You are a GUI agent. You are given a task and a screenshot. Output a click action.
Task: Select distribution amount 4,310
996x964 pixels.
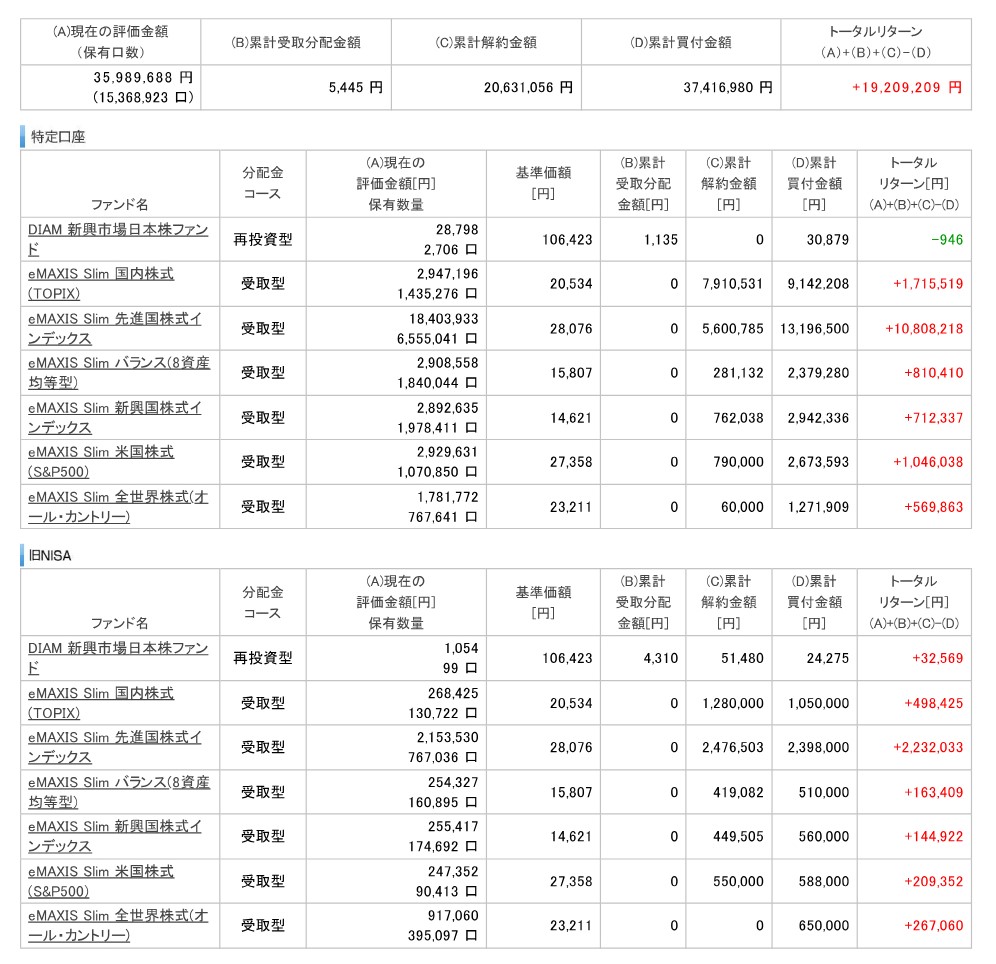click(661, 658)
